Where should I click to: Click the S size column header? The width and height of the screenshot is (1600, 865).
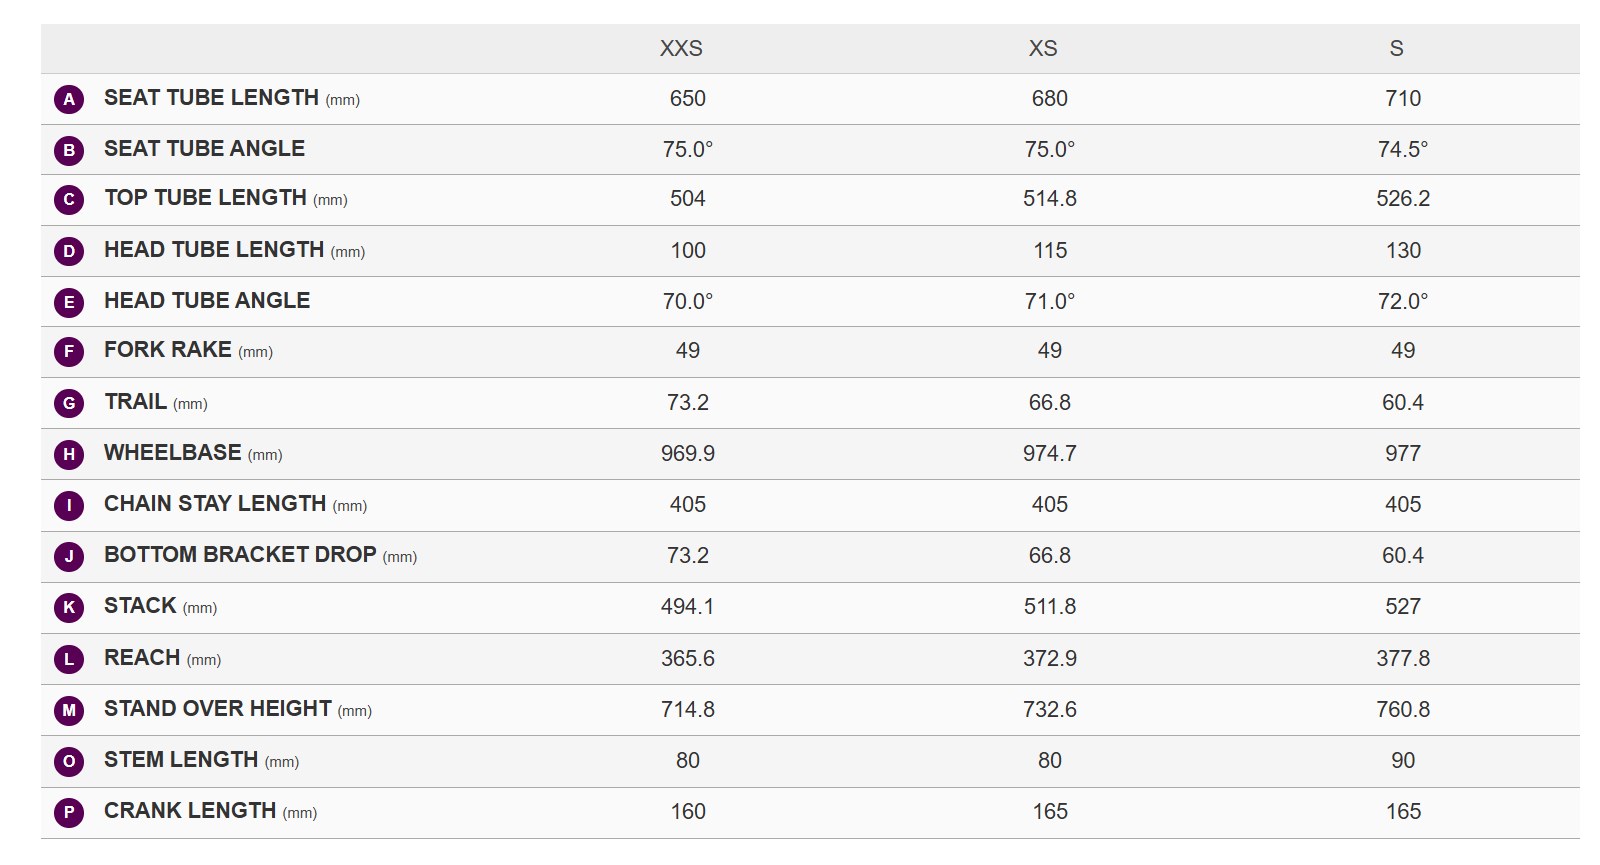pos(1396,48)
